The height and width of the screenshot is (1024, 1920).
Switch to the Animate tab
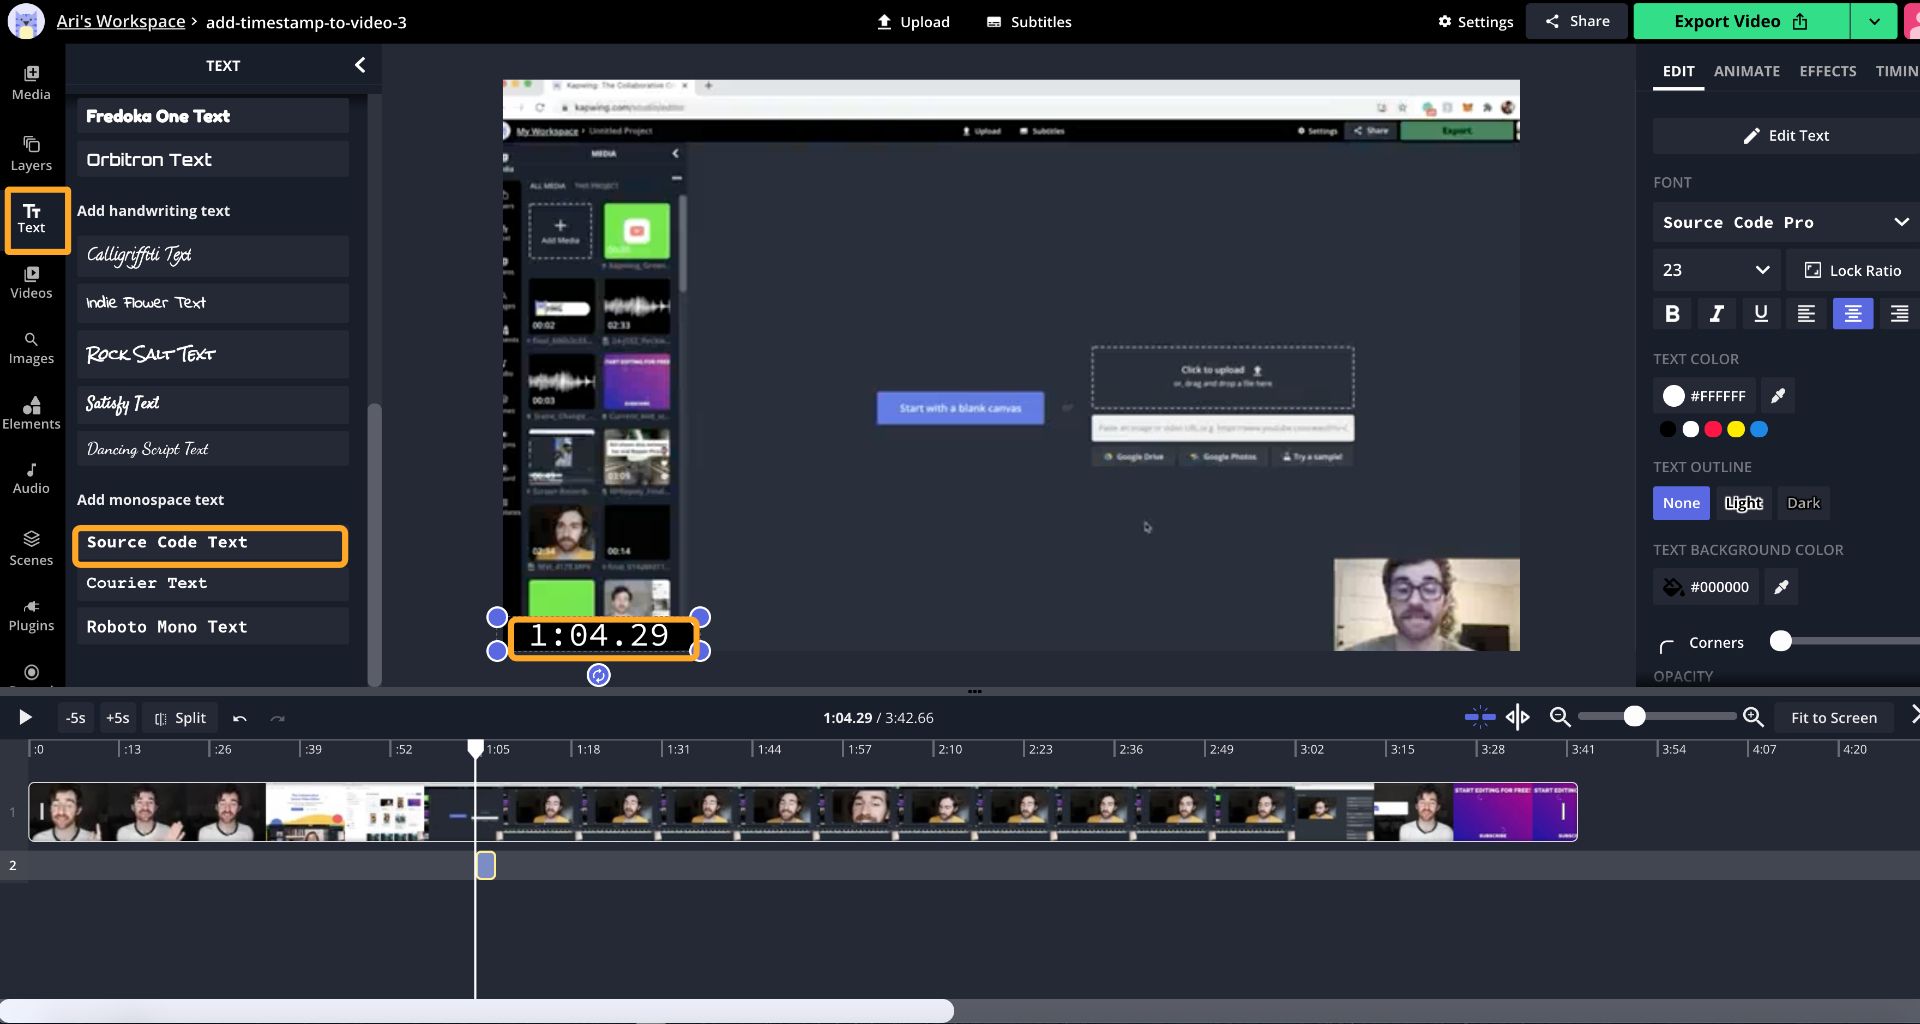1746,71
